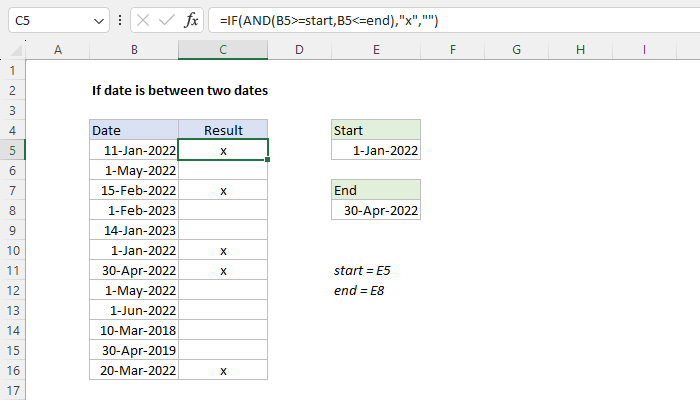700x400 pixels.
Task: Click the fill handle of cell C5
Action: pyautogui.click(x=268, y=160)
